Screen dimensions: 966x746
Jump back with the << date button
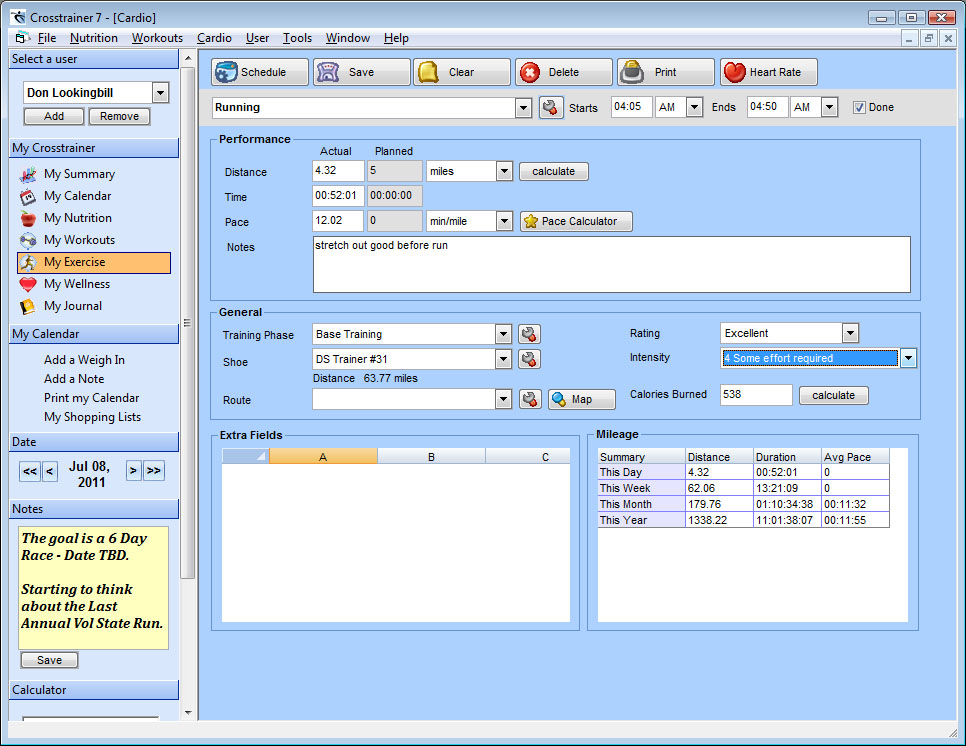pyautogui.click(x=30, y=471)
